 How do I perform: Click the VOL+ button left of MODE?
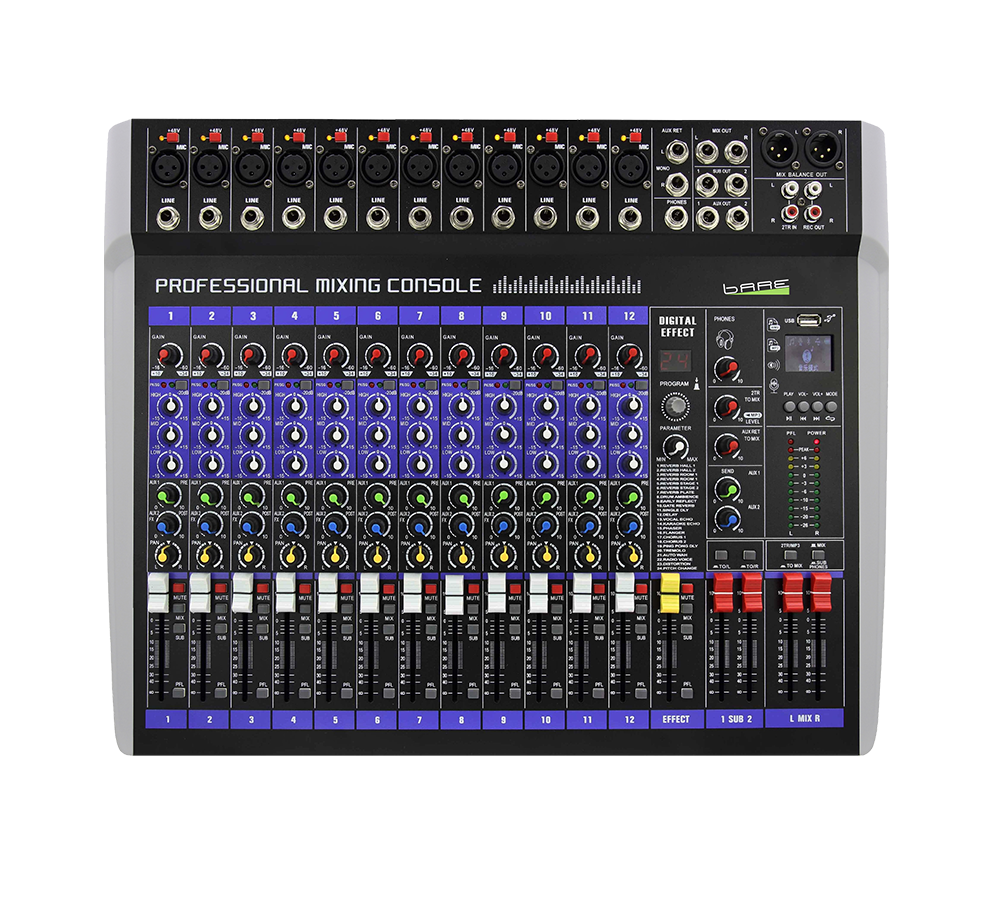point(817,406)
